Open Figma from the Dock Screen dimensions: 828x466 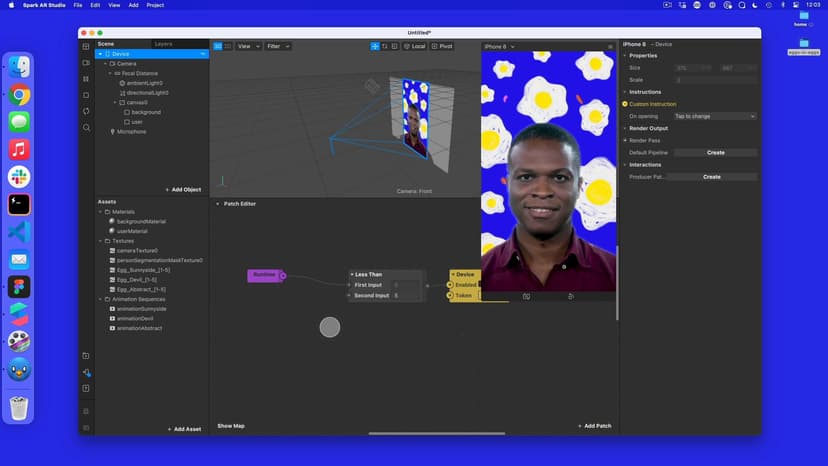click(19, 287)
